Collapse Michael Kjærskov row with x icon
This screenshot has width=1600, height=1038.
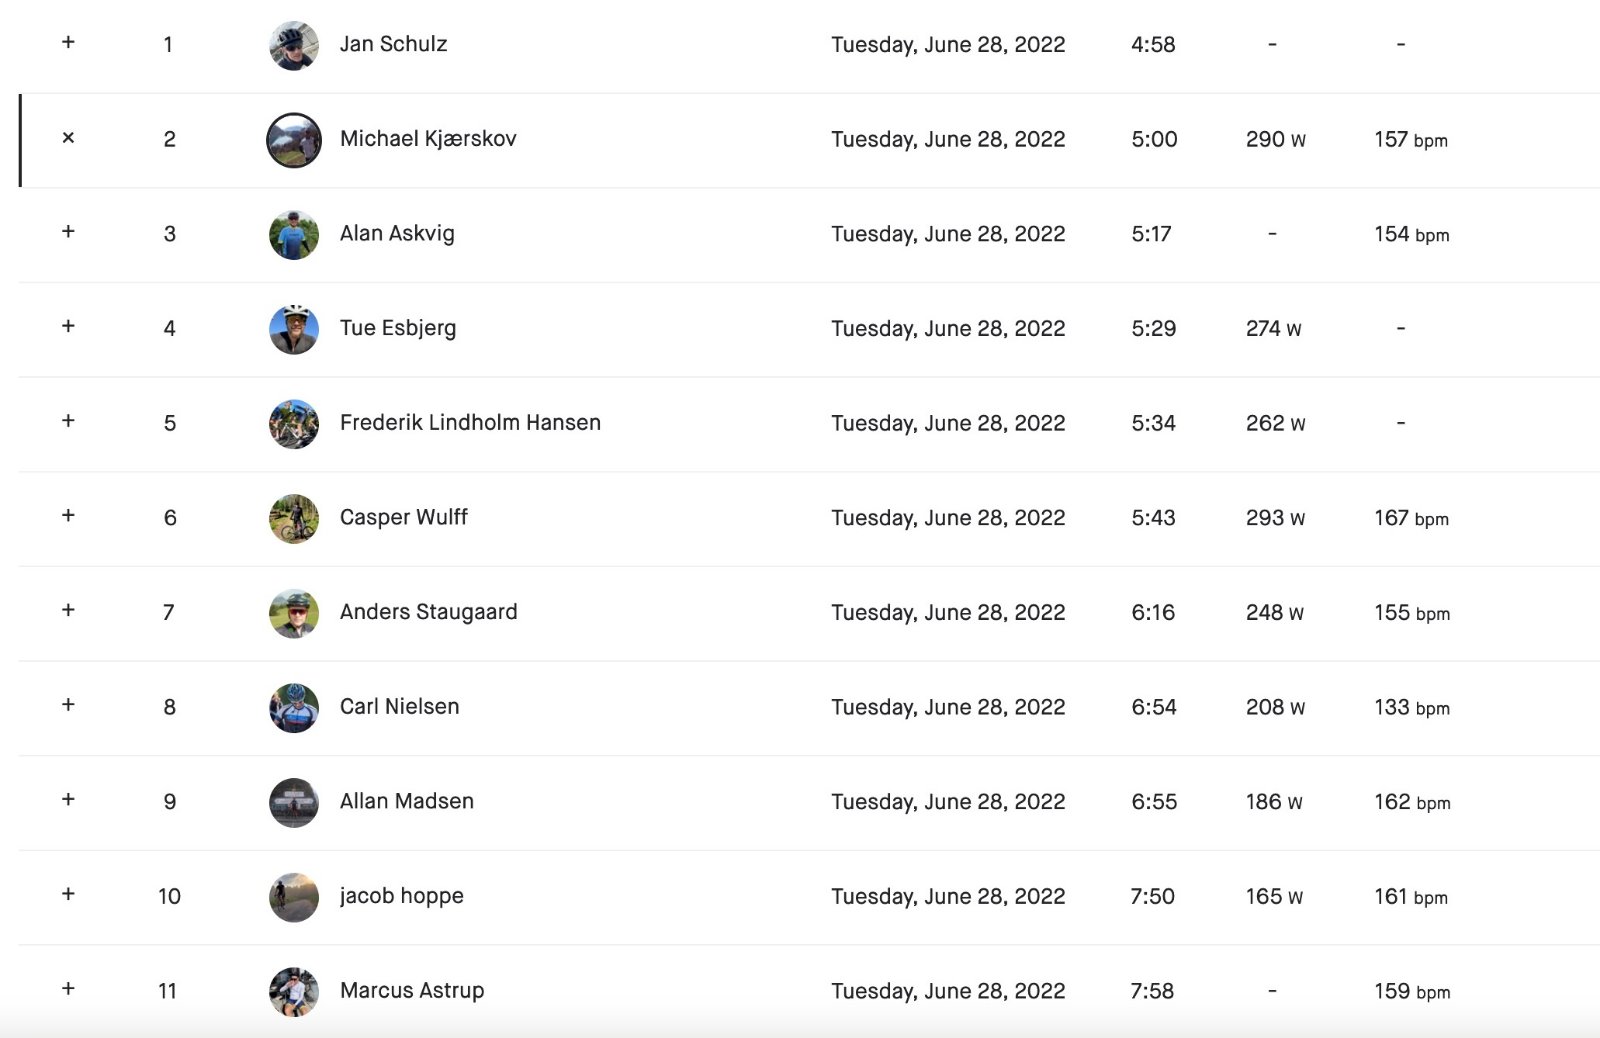[68, 137]
